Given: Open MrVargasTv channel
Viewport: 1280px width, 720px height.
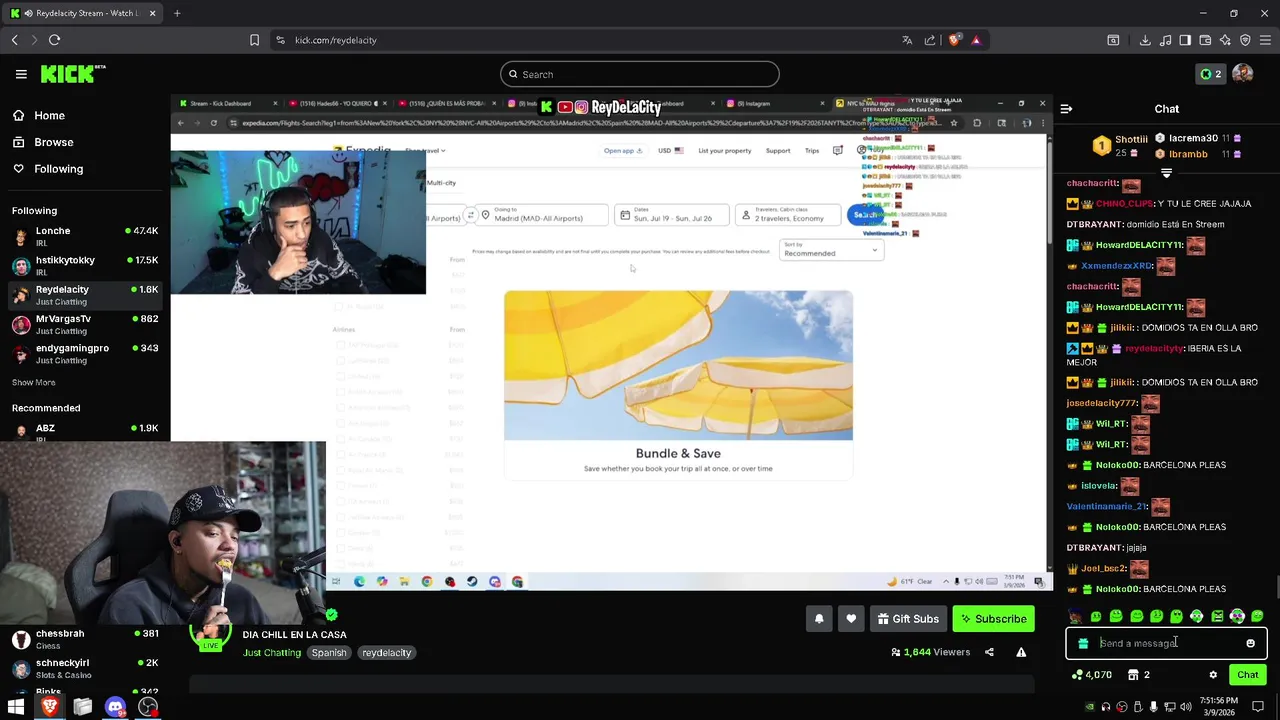Looking at the screenshot, I should [85, 324].
